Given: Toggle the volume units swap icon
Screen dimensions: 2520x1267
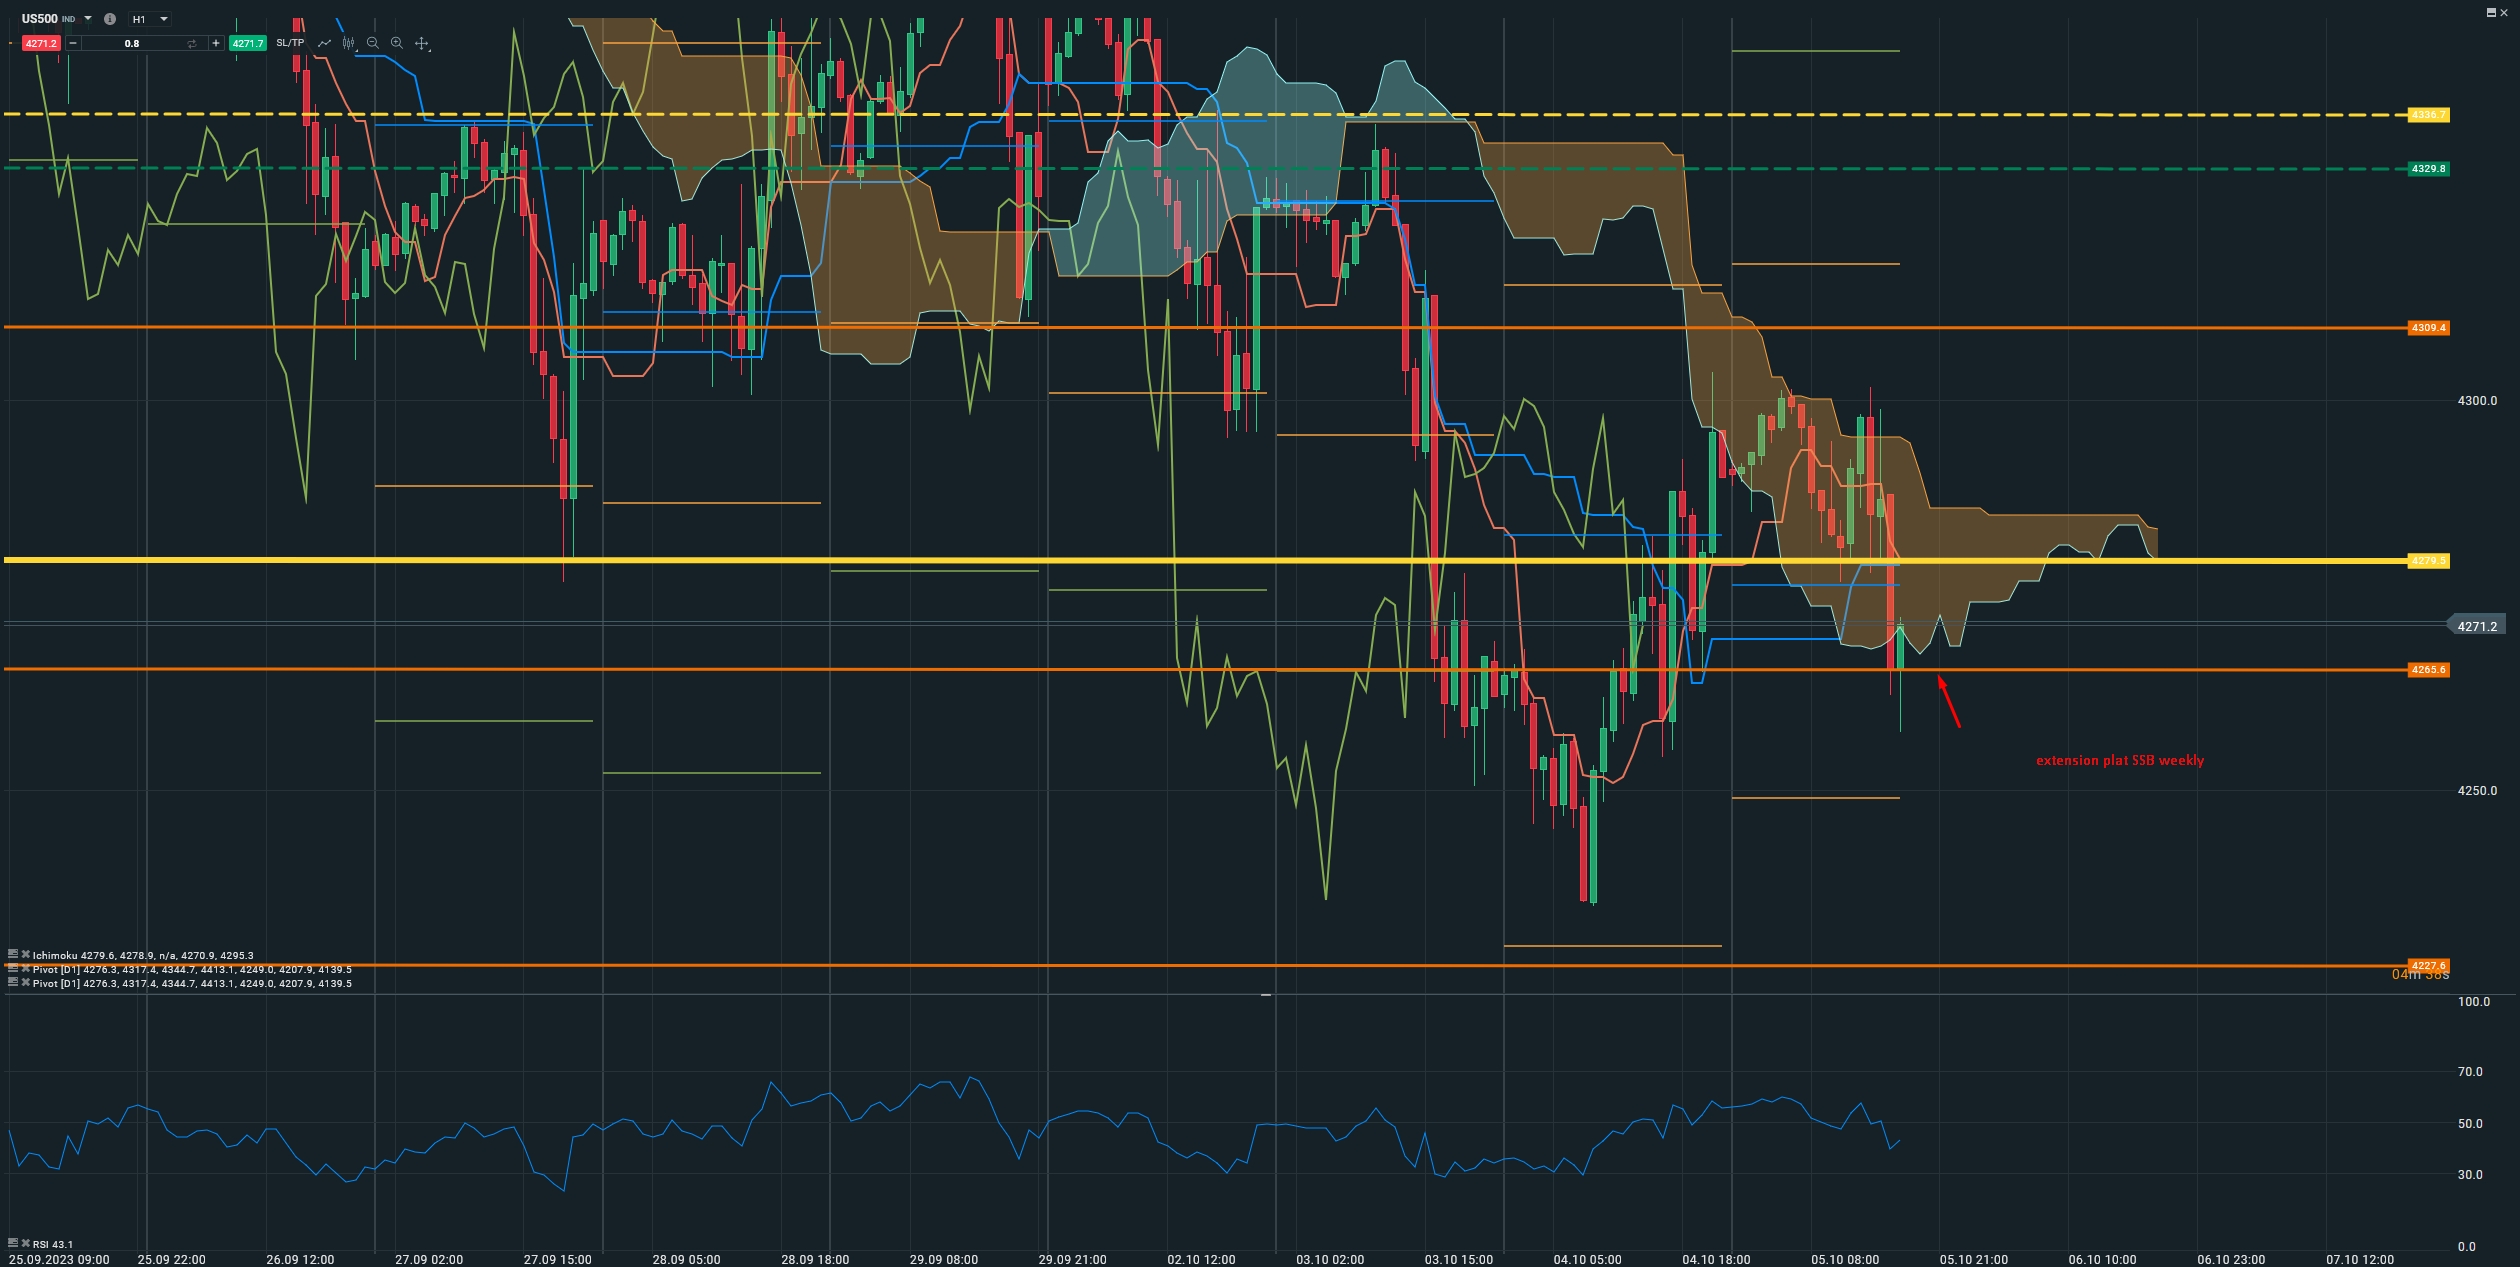Looking at the screenshot, I should pos(191,43).
